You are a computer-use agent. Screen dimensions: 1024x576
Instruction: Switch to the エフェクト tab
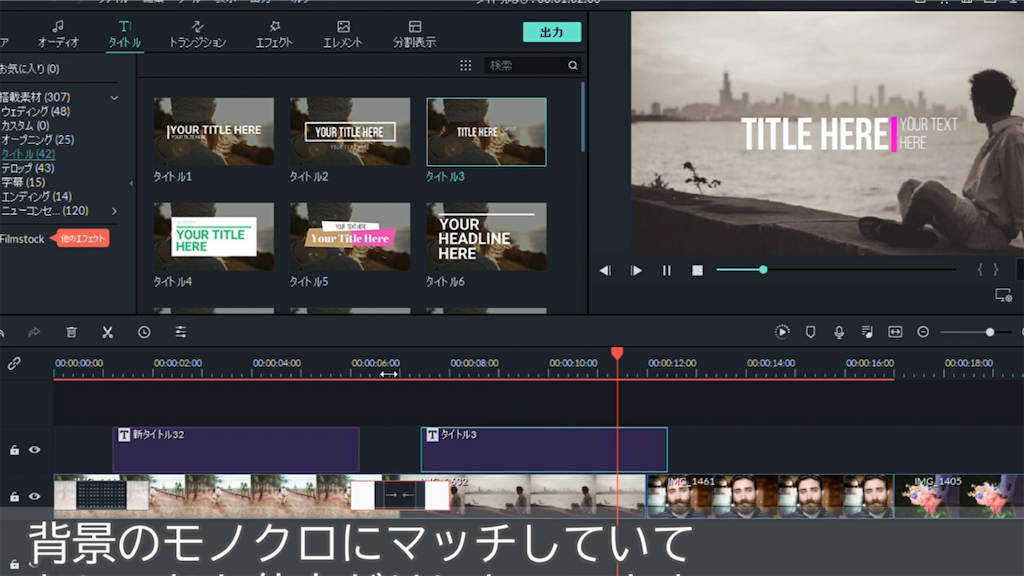click(x=274, y=34)
